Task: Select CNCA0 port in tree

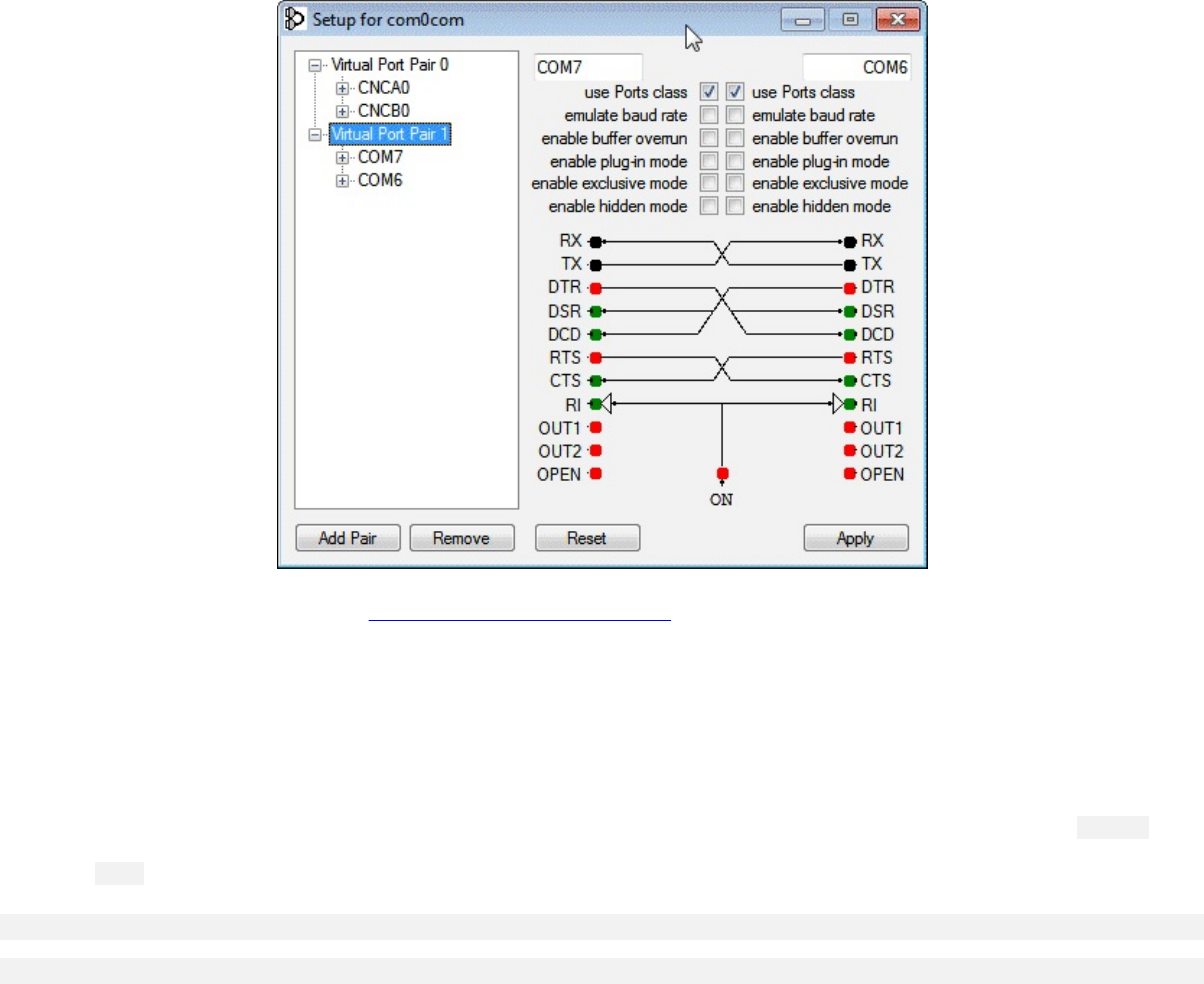Action: coord(384,88)
